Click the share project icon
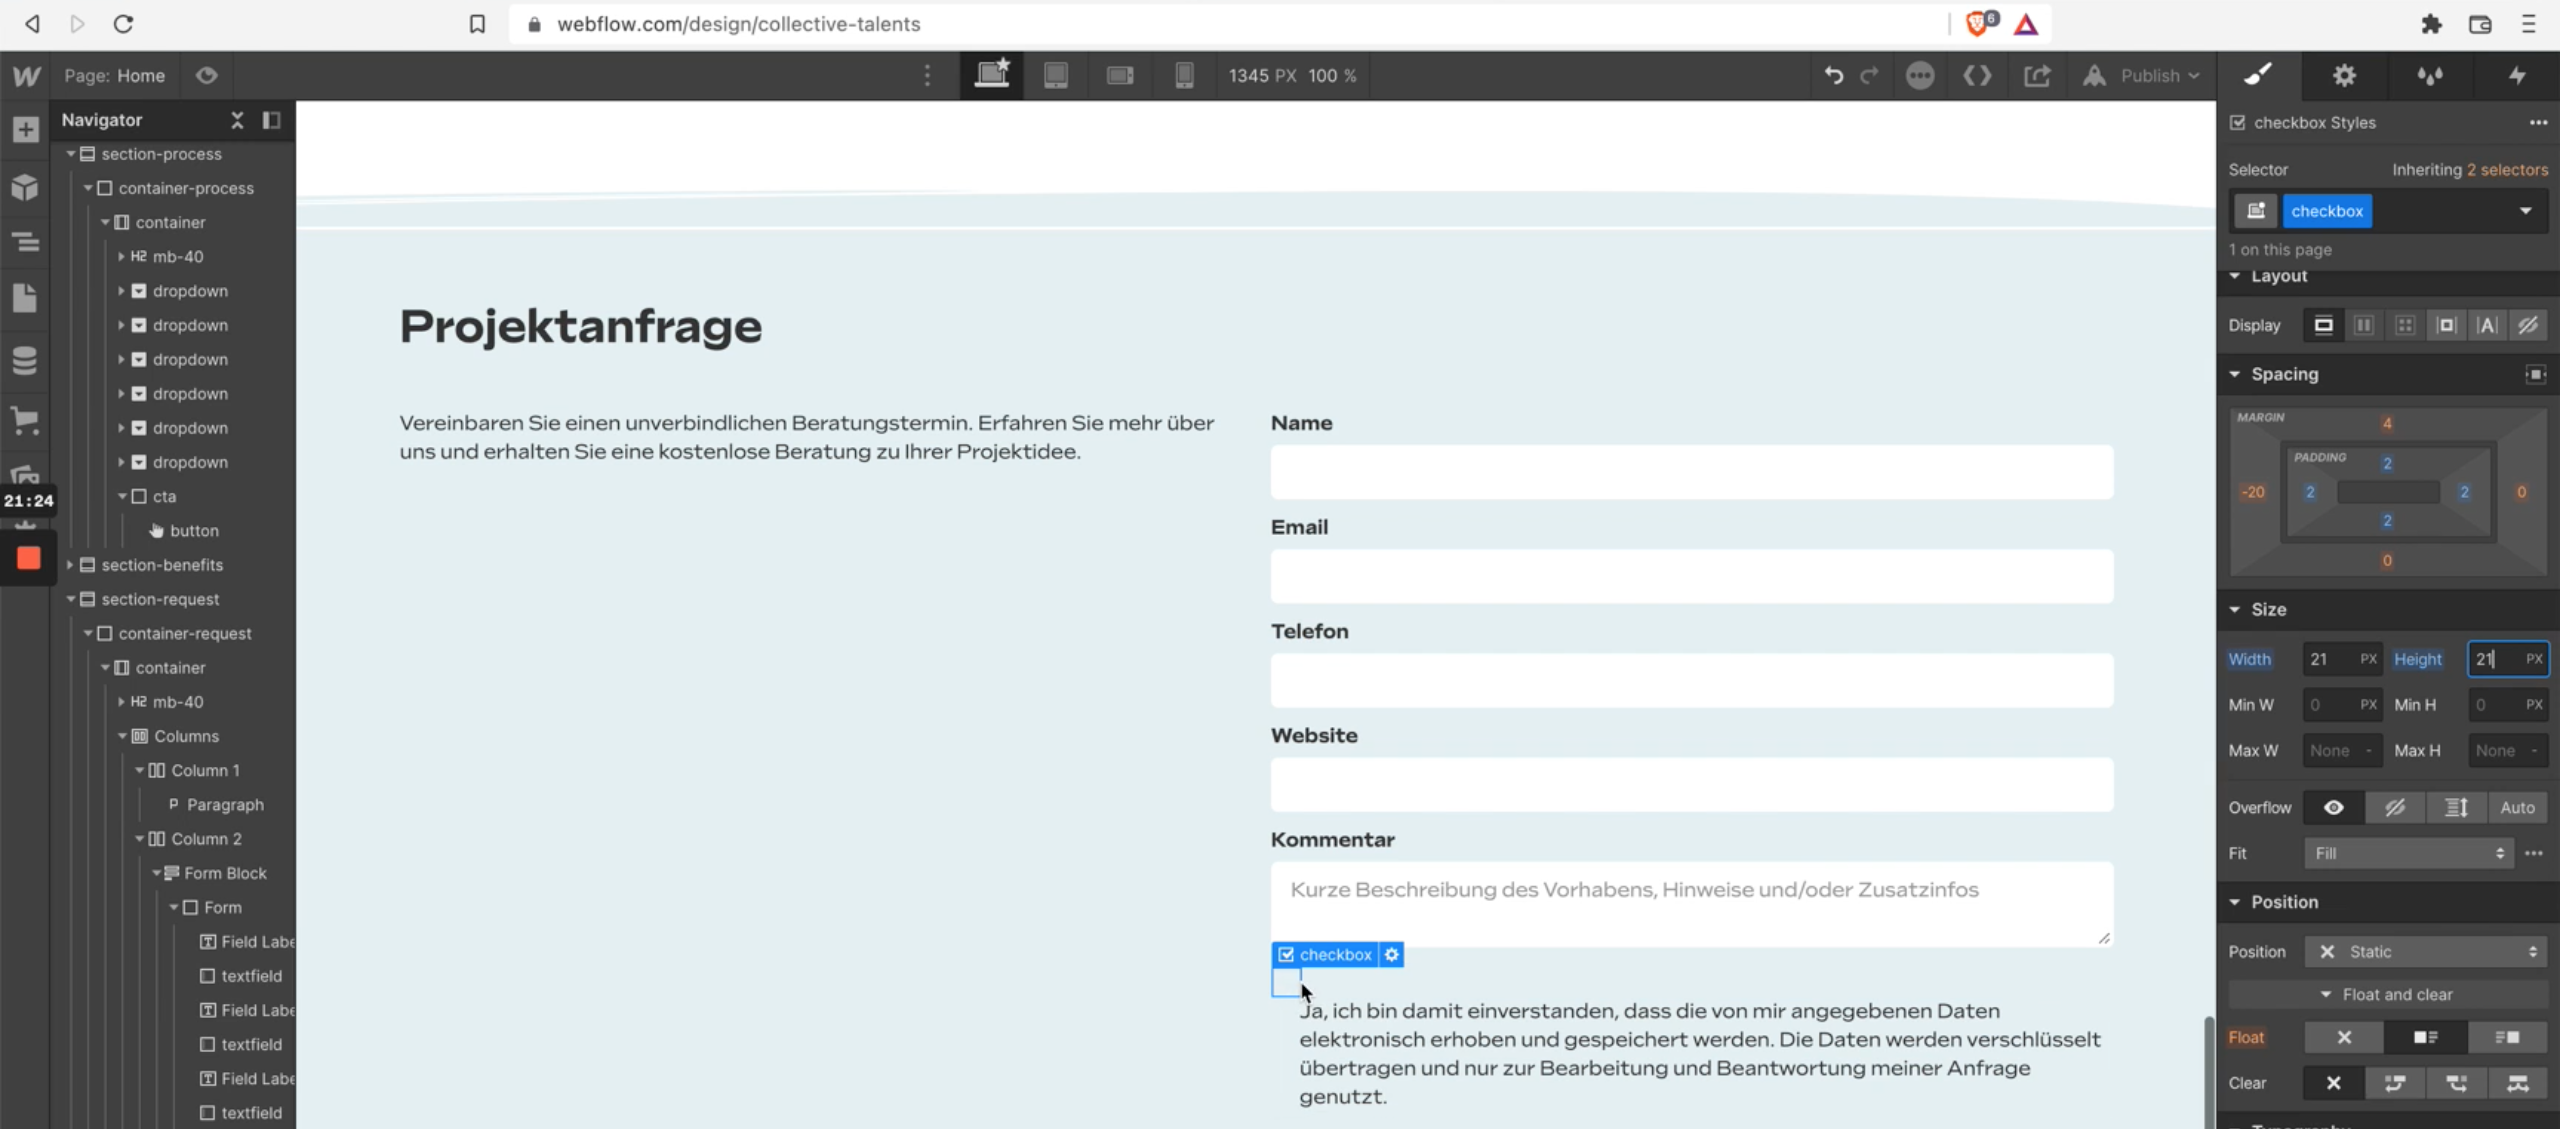 2037,76
